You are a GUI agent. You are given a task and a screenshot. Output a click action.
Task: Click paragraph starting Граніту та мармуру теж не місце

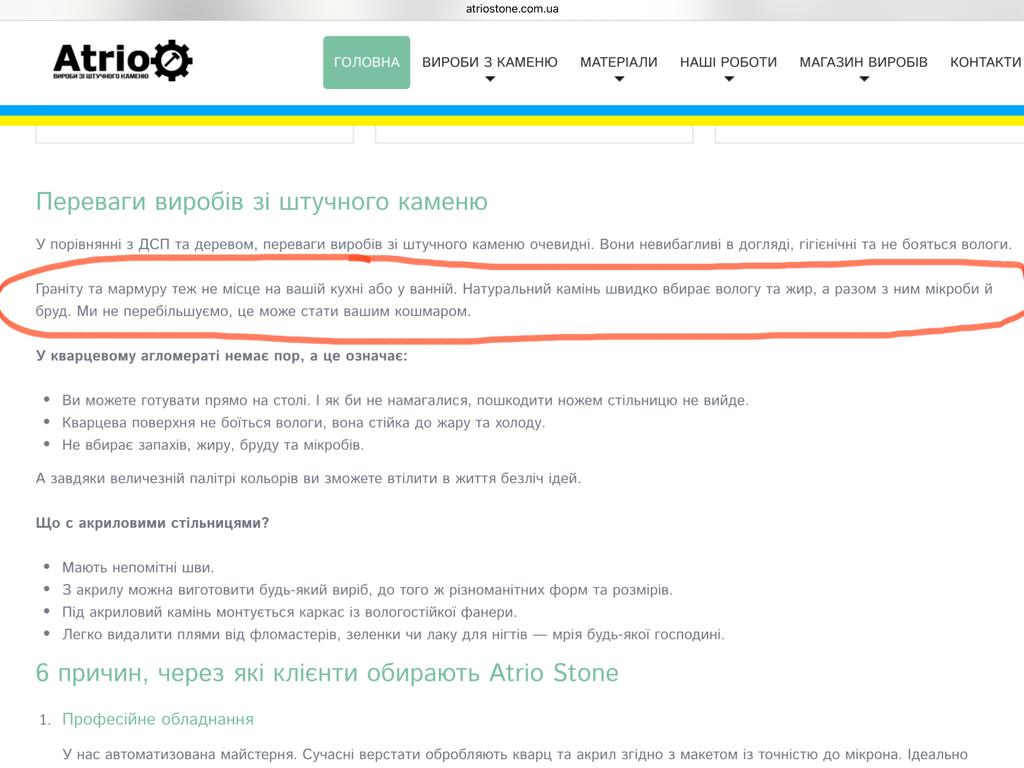pyautogui.click(x=514, y=300)
